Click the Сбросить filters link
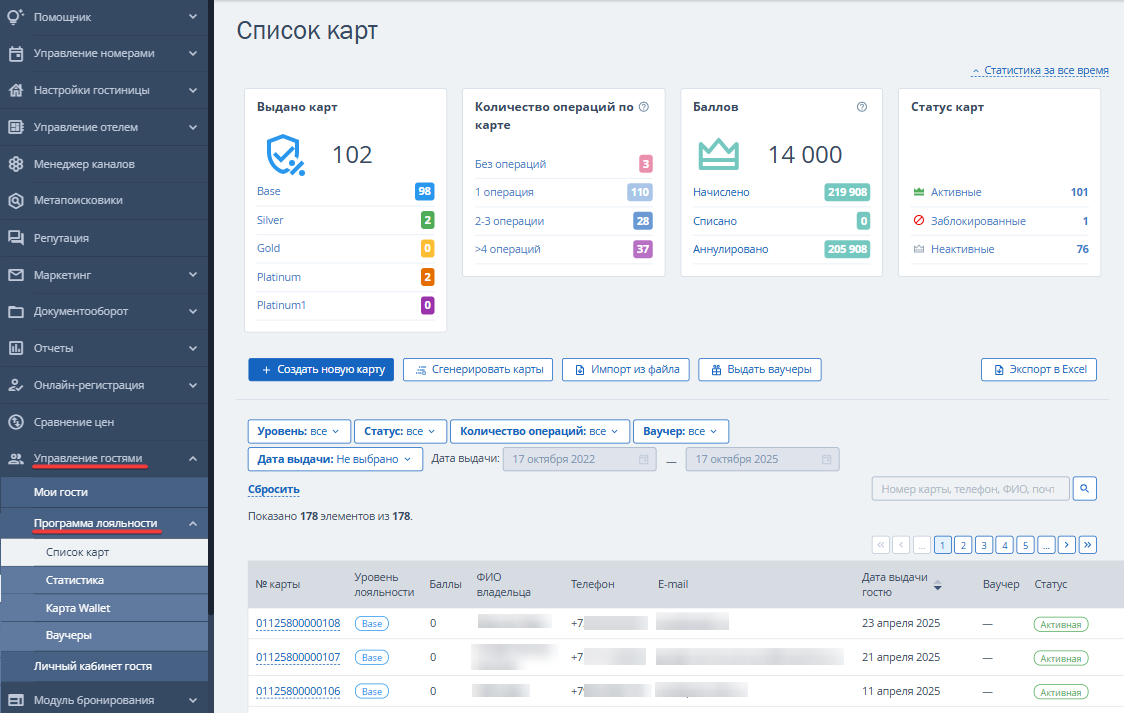Image resolution: width=1124 pixels, height=713 pixels. (x=273, y=489)
